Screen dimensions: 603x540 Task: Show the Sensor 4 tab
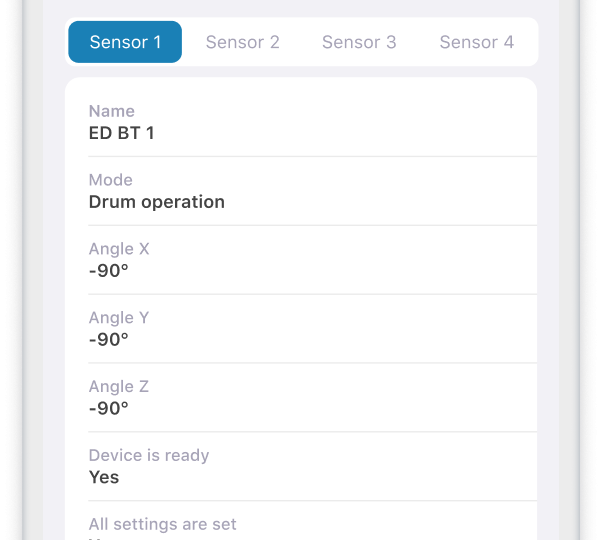(477, 42)
